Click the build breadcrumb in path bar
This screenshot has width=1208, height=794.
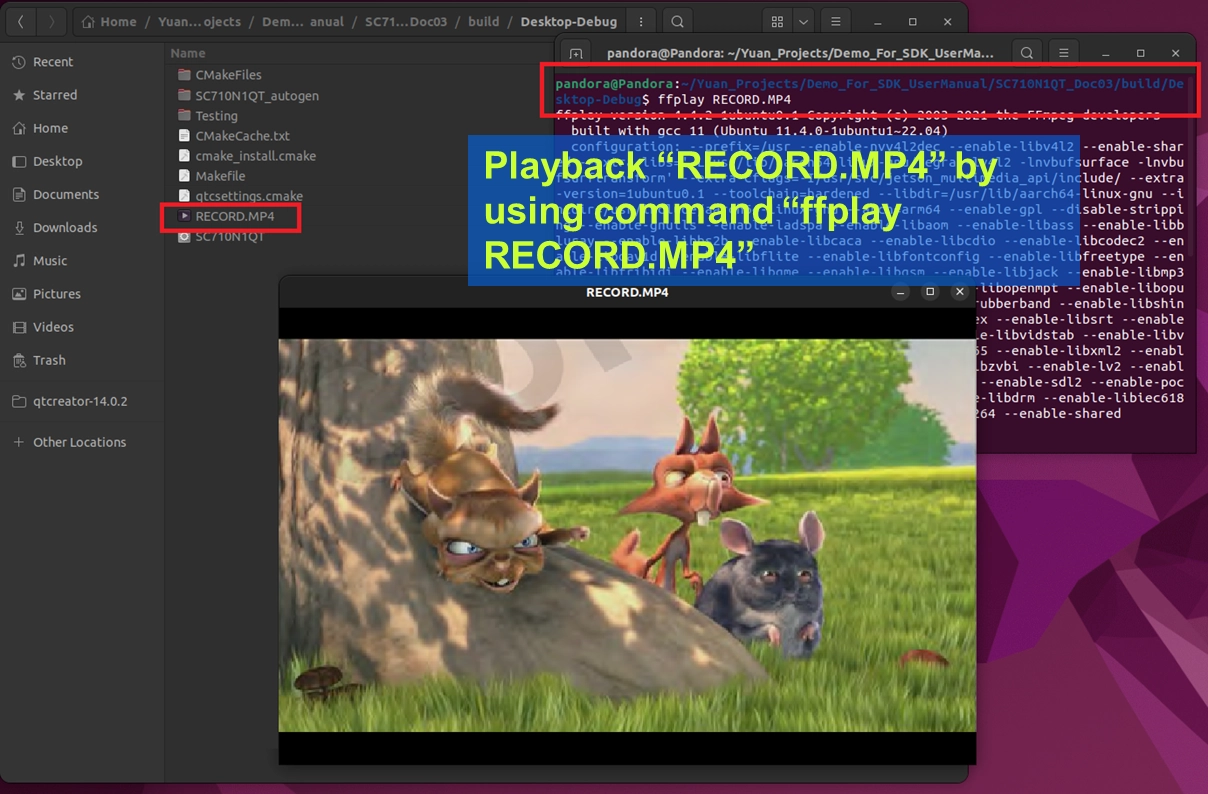tap(484, 21)
